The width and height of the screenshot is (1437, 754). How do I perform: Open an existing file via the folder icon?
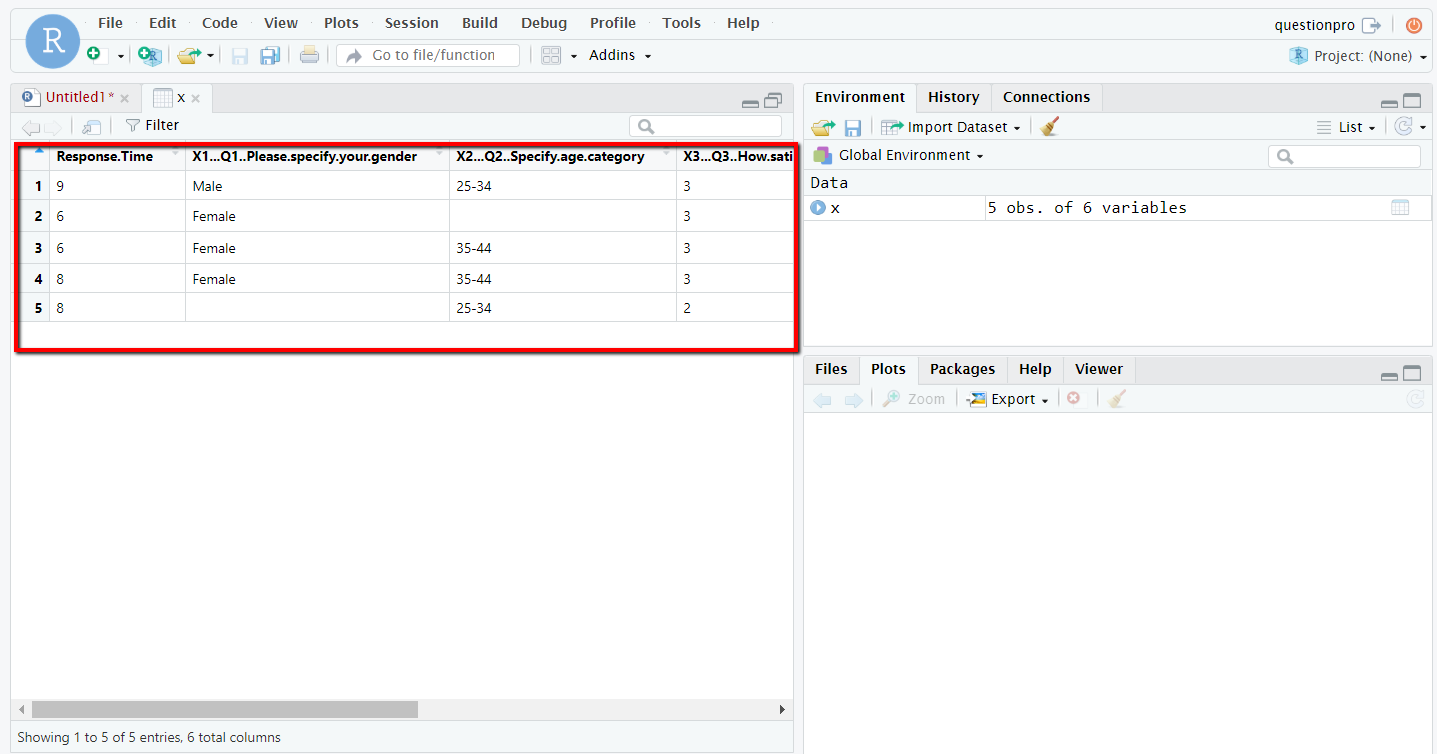pos(189,55)
